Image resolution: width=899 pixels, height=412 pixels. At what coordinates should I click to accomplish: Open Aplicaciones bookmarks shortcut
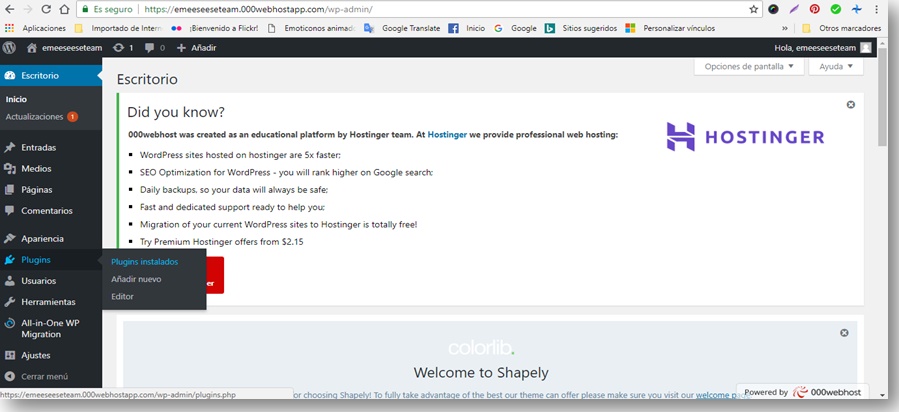click(x=35, y=28)
